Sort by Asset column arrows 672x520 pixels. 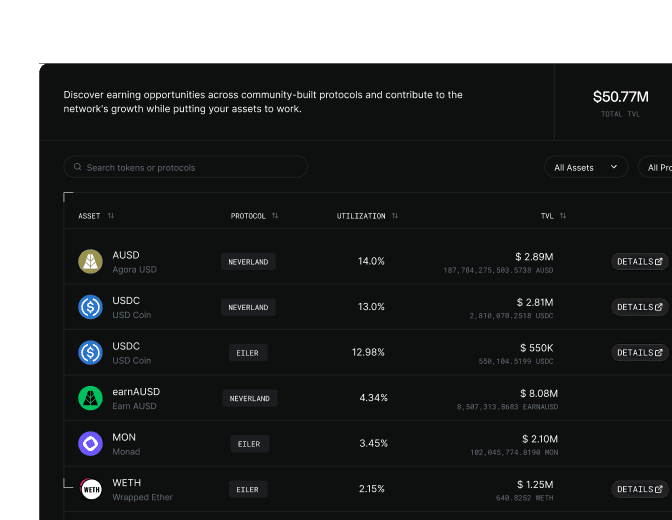pyautogui.click(x=111, y=216)
